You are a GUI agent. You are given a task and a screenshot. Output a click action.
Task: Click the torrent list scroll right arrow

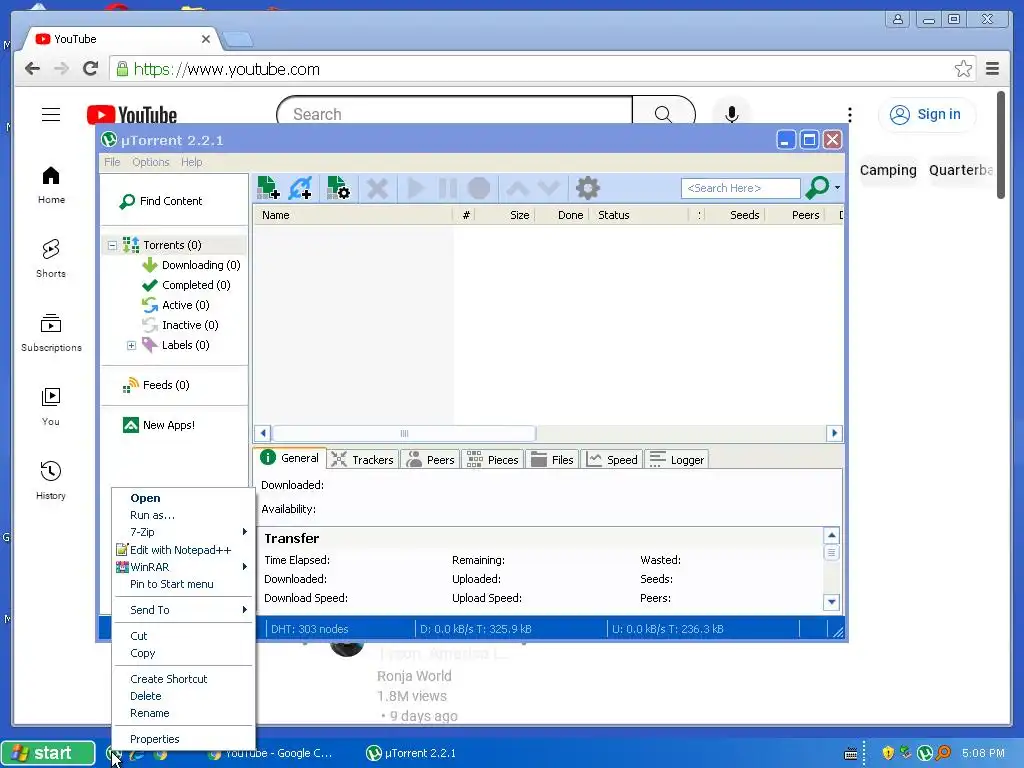click(x=834, y=433)
